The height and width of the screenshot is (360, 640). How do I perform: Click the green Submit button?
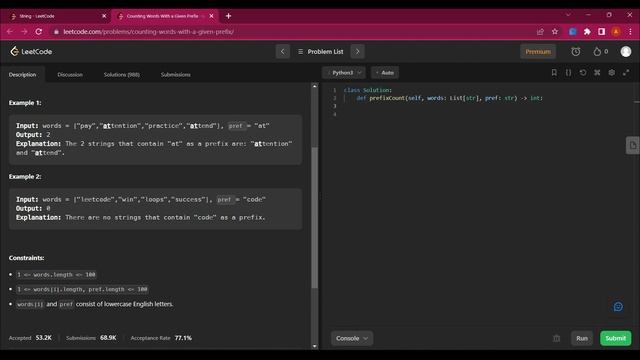[x=616, y=338]
